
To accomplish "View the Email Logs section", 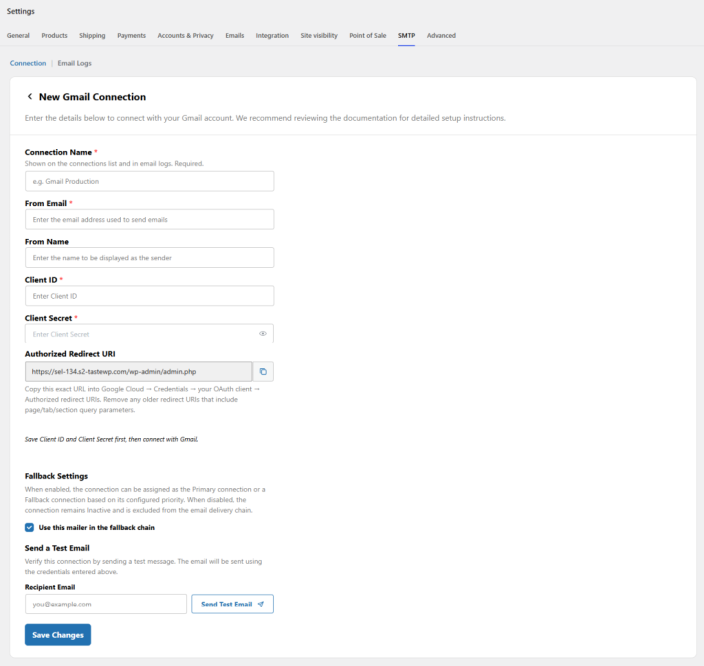I will (x=75, y=63).
